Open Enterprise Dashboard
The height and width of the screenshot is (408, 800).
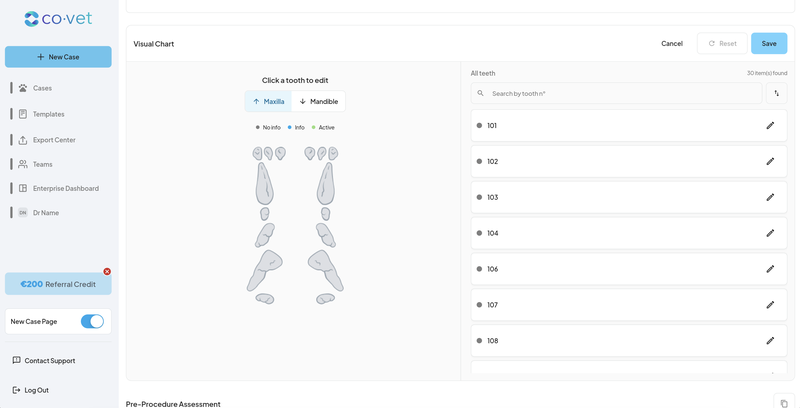tap(66, 188)
